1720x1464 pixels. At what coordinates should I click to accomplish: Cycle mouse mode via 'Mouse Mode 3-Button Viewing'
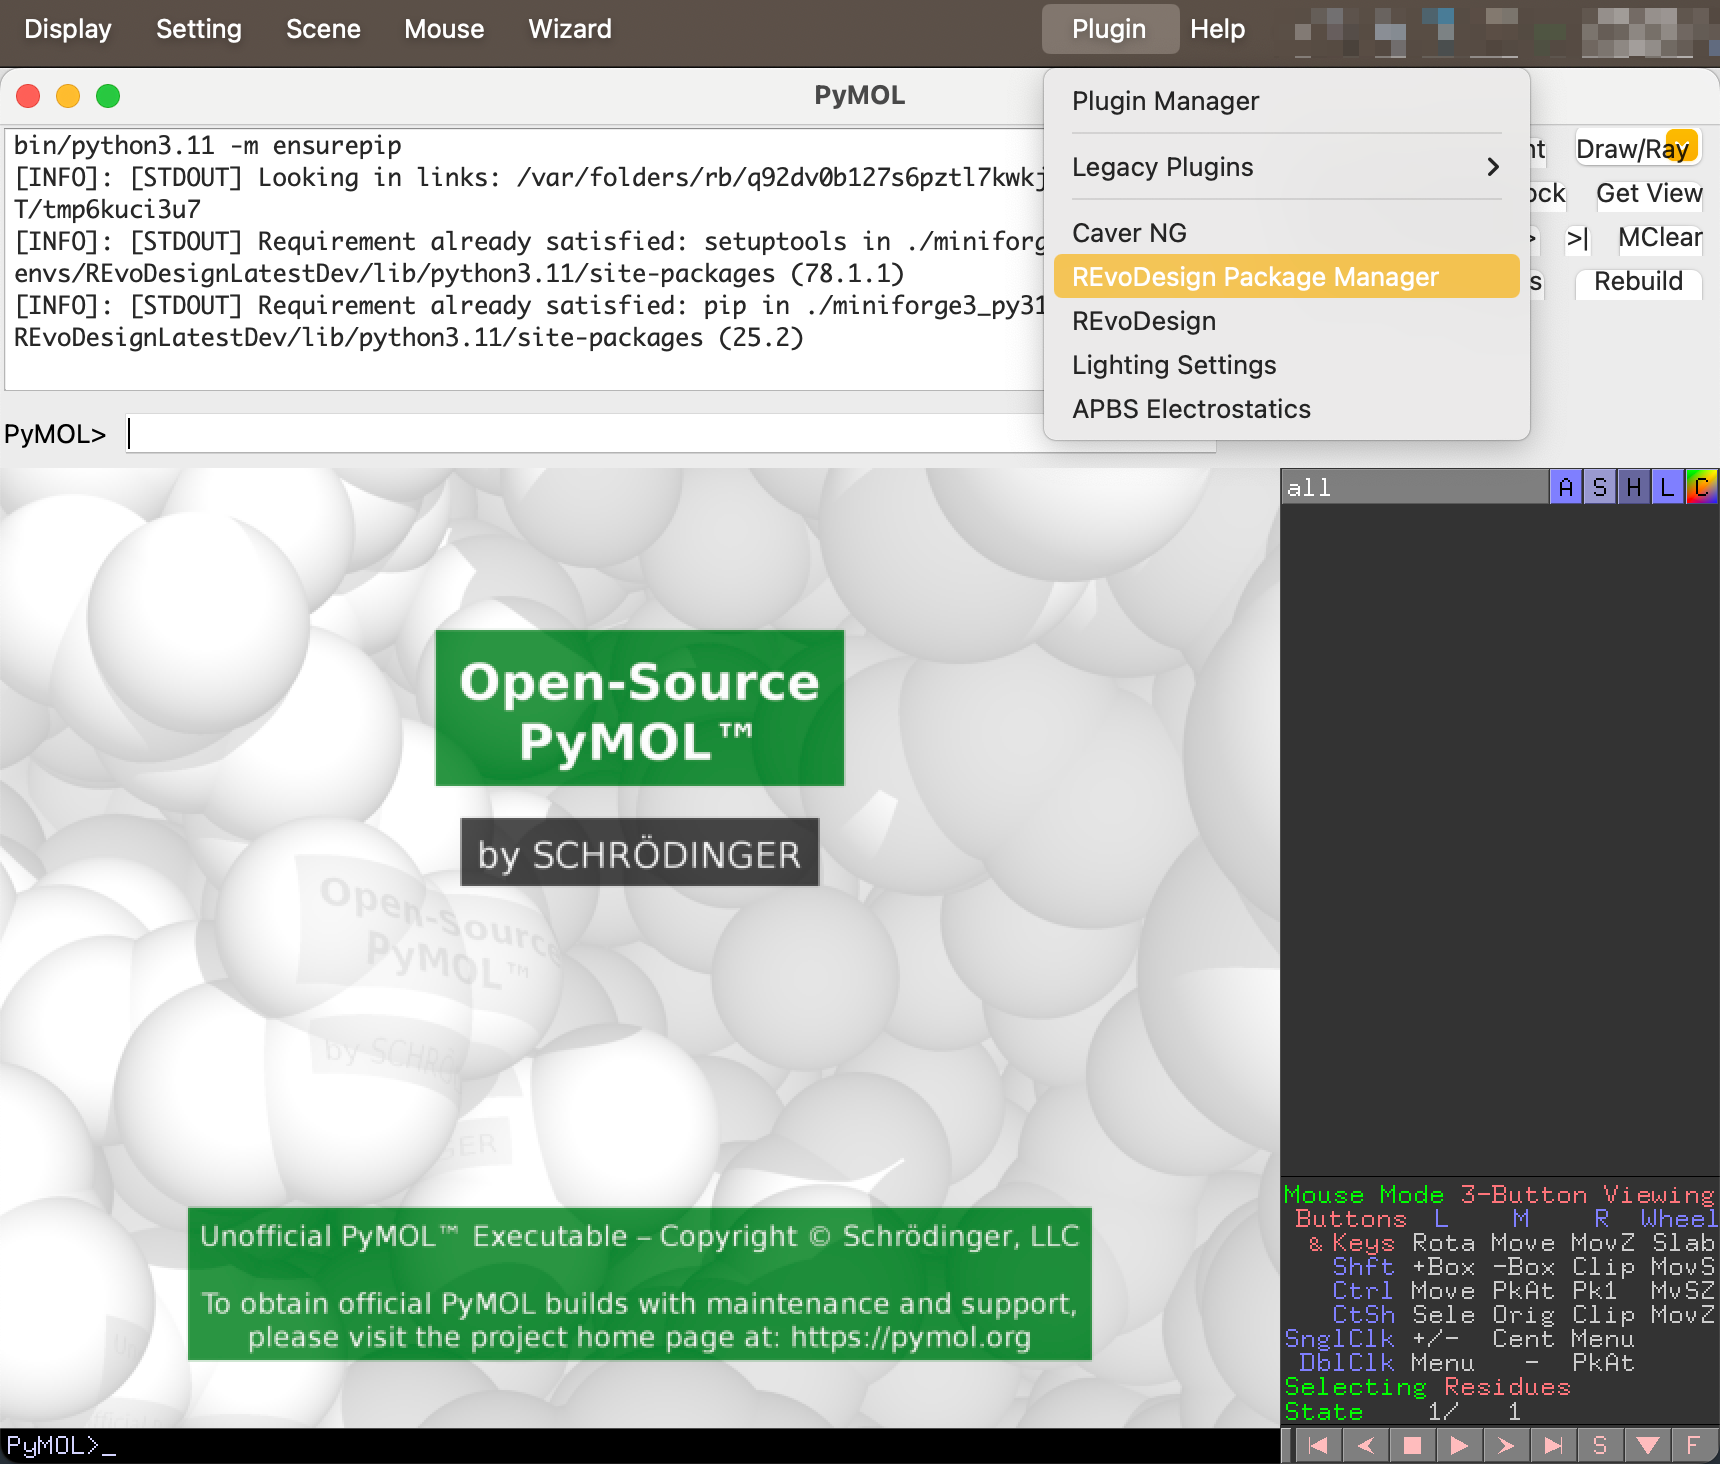click(1499, 1194)
